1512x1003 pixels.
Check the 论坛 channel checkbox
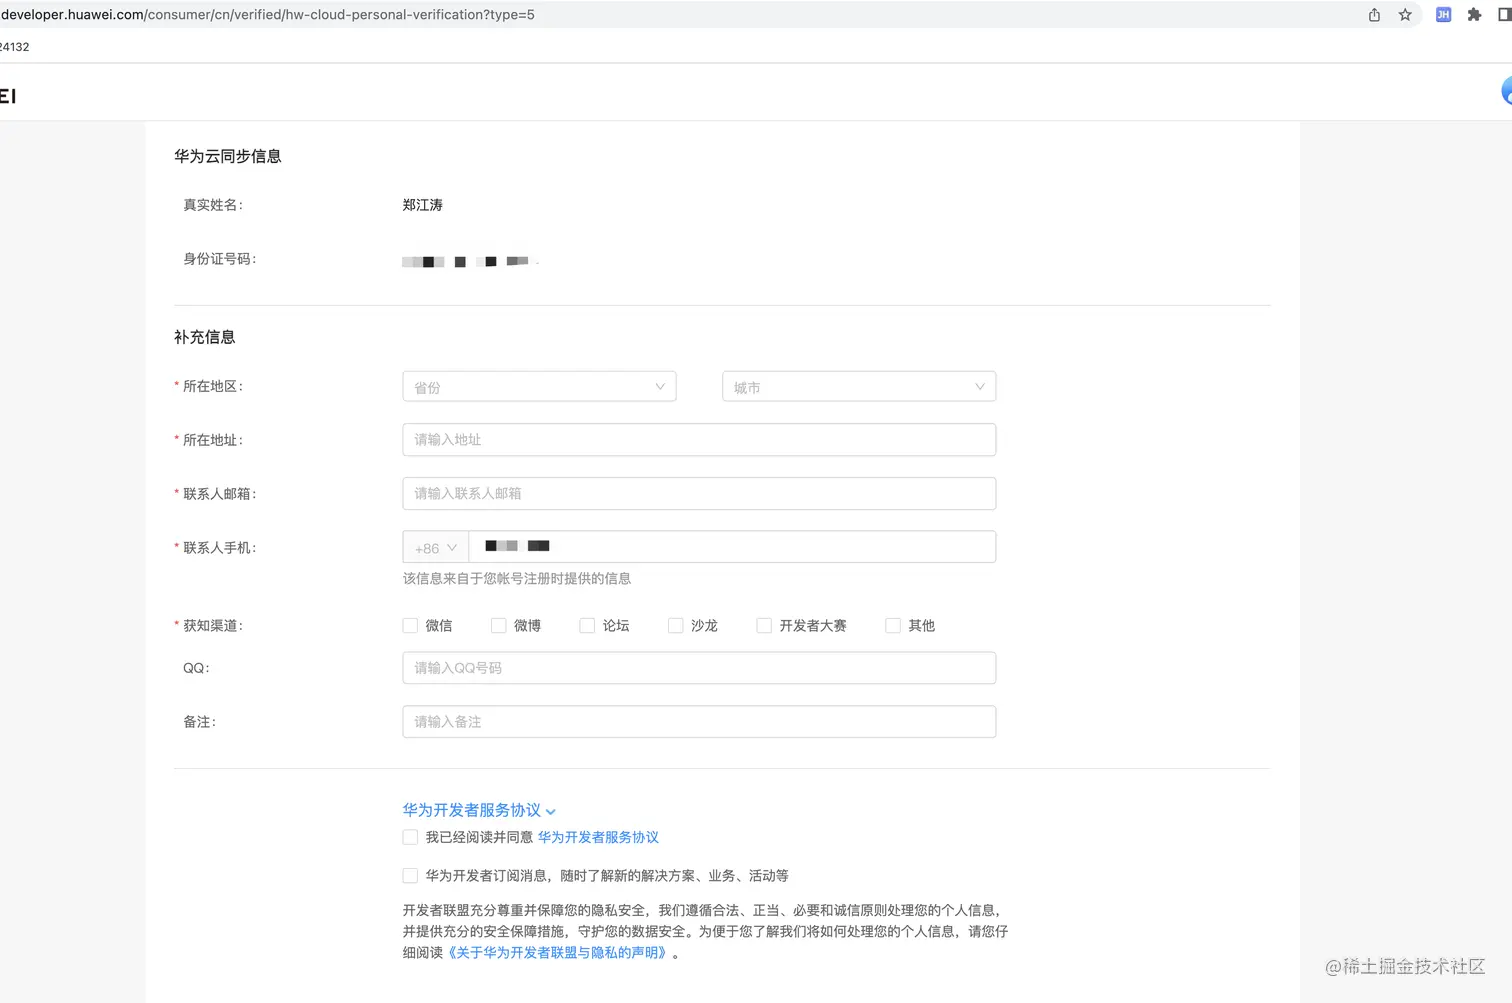(x=587, y=626)
